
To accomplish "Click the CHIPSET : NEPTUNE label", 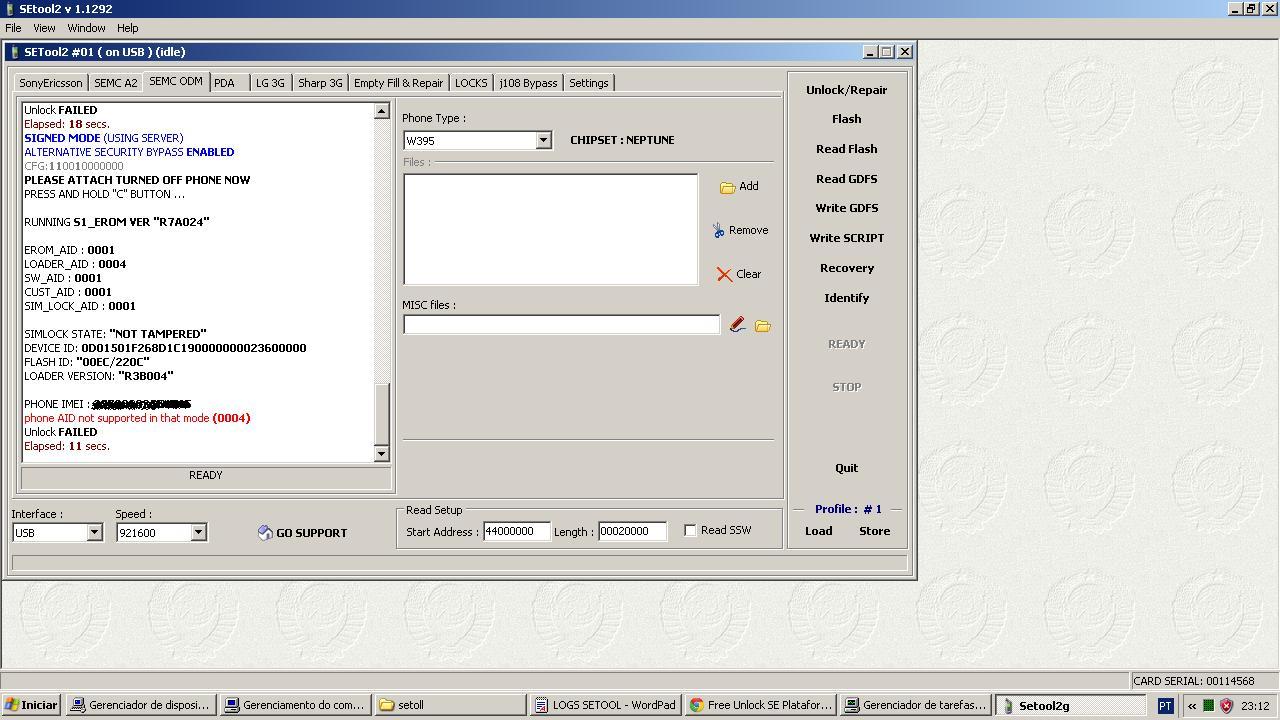I will [622, 140].
